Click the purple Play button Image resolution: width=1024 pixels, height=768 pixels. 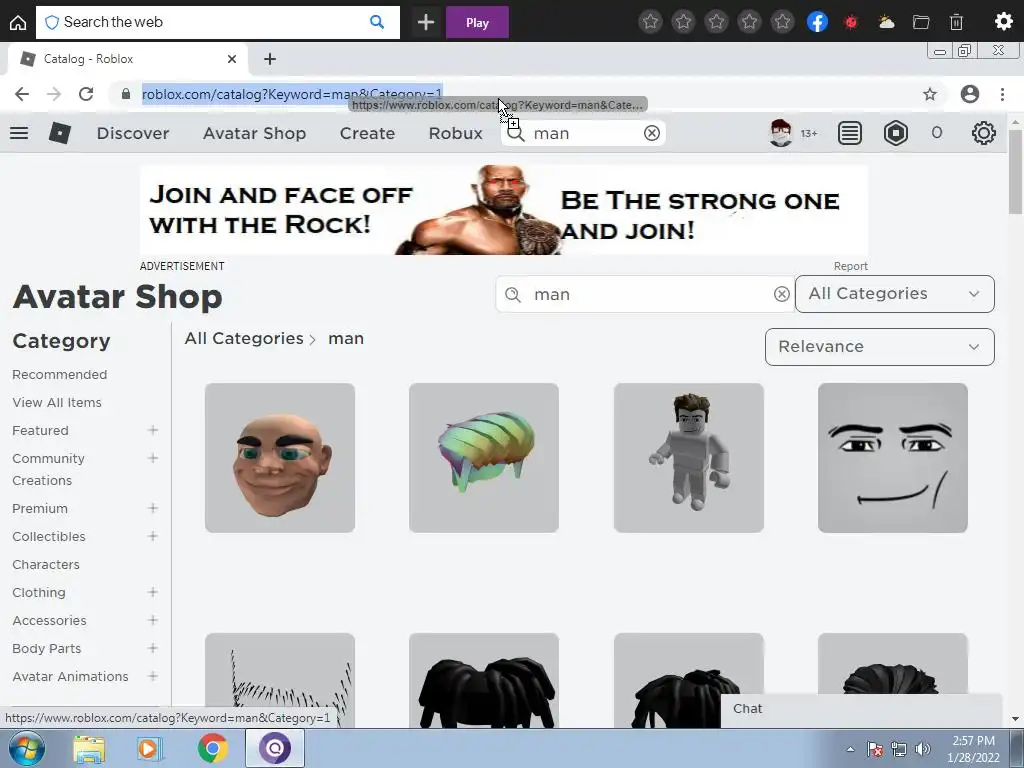tap(477, 22)
